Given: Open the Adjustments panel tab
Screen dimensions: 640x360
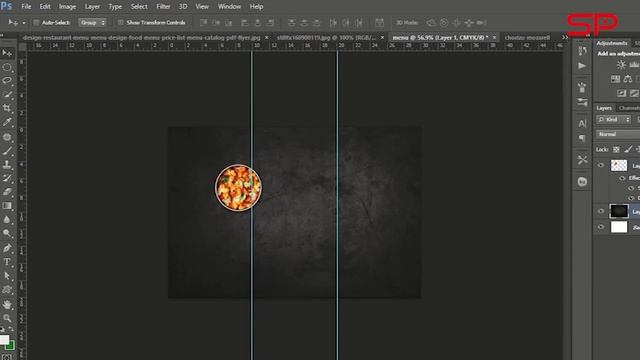Looking at the screenshot, I should (612, 43).
